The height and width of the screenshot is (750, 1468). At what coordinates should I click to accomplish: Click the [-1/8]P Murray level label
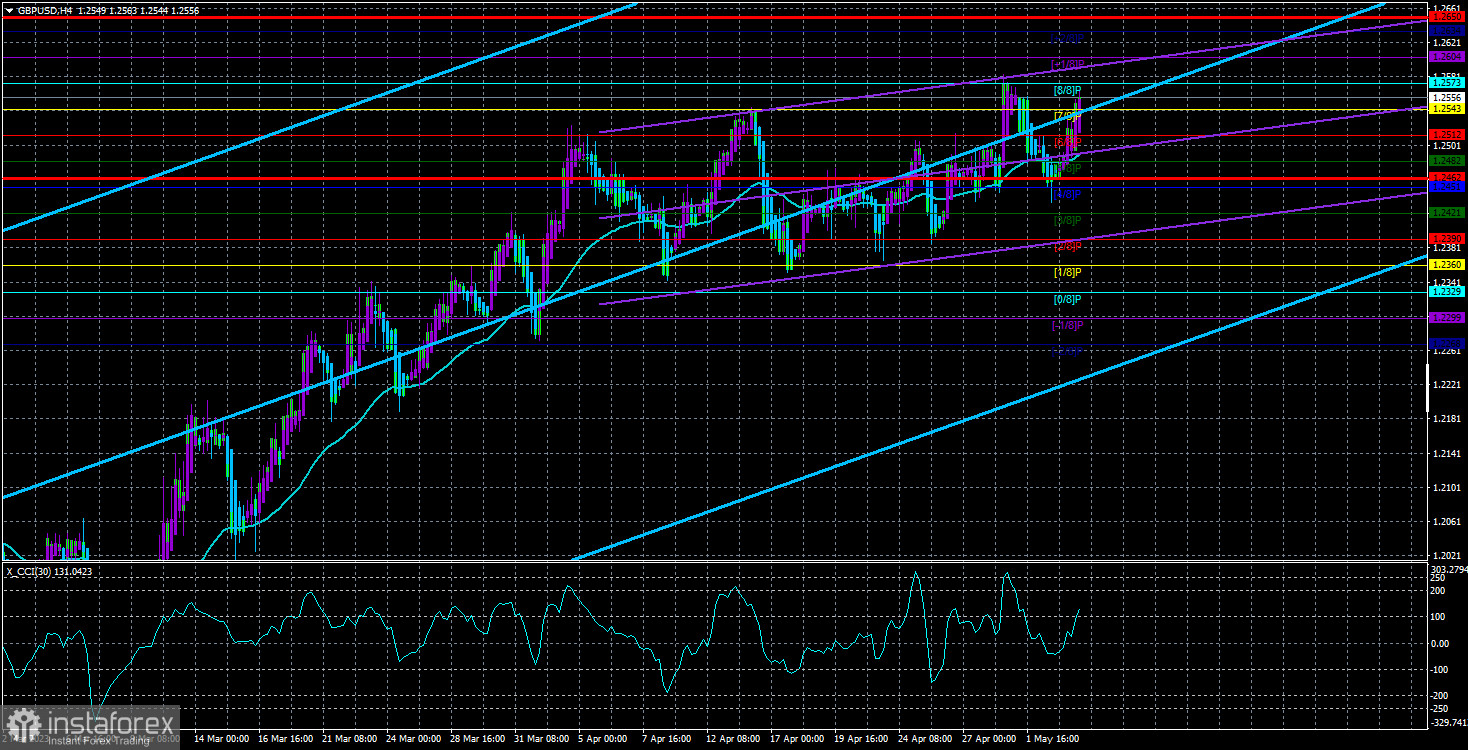[x=1067, y=325]
